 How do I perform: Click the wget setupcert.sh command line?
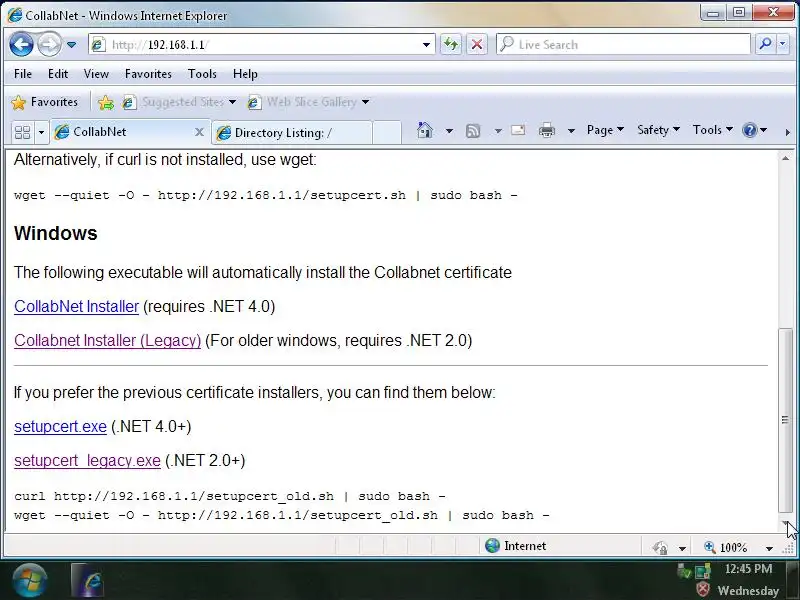(265, 195)
